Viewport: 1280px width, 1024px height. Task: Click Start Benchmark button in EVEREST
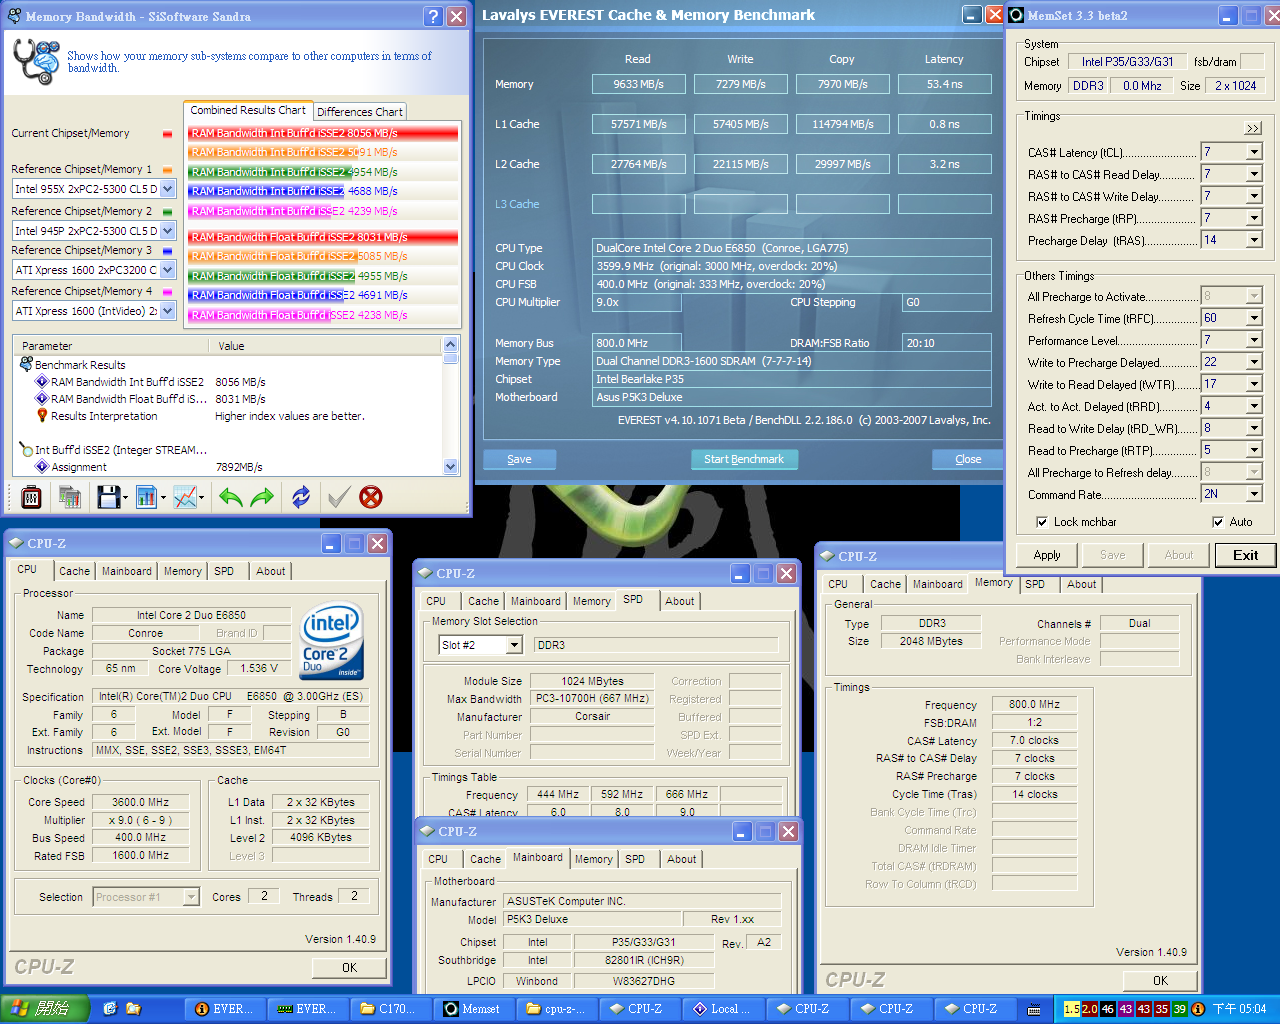coord(744,459)
